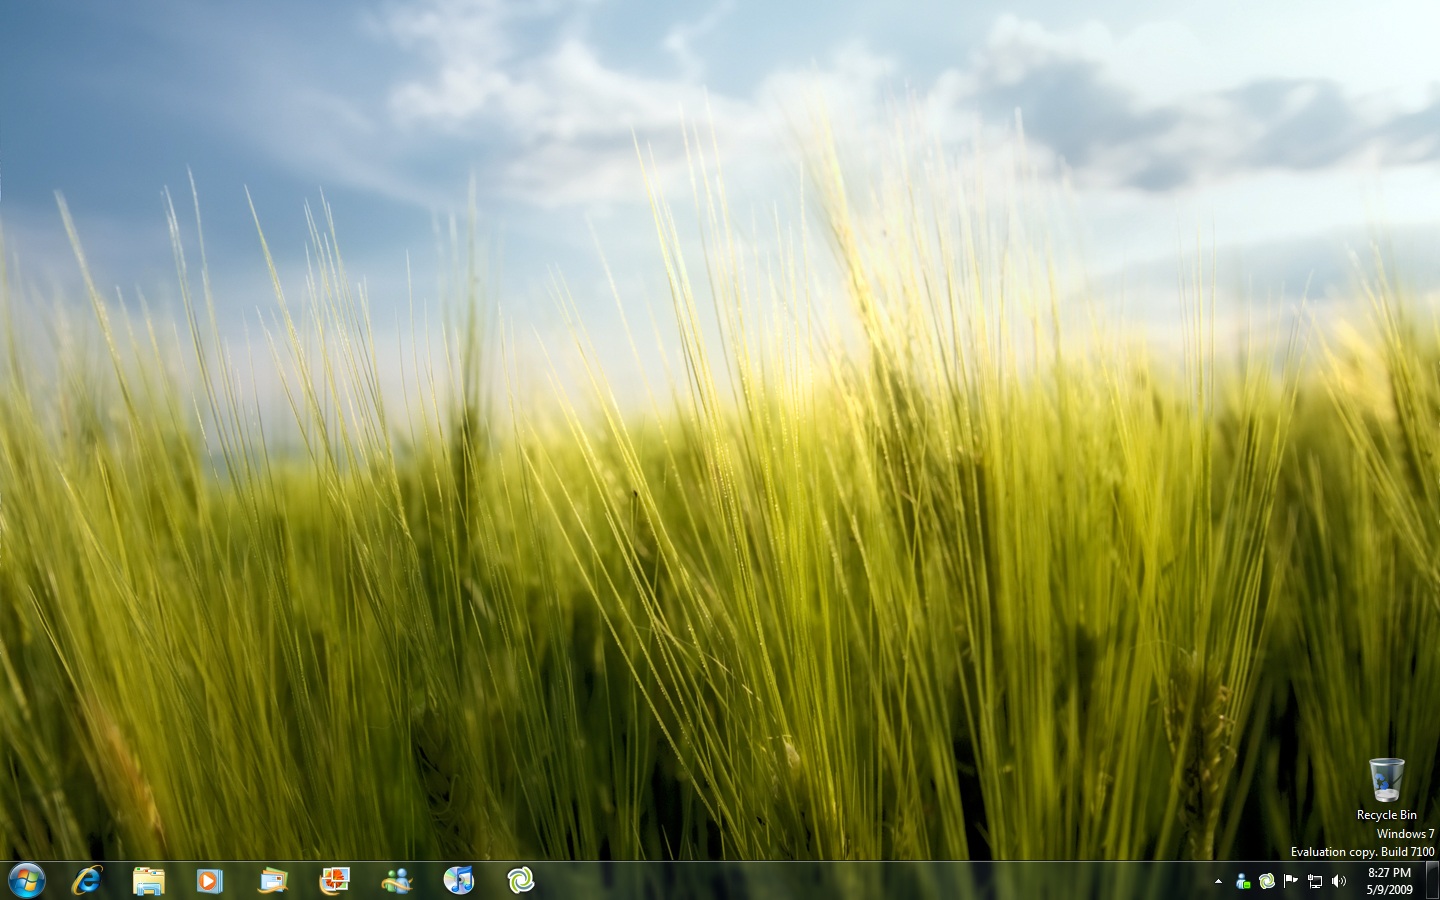Open Windows Live Photo Gallery taskbar icon

pos(334,881)
